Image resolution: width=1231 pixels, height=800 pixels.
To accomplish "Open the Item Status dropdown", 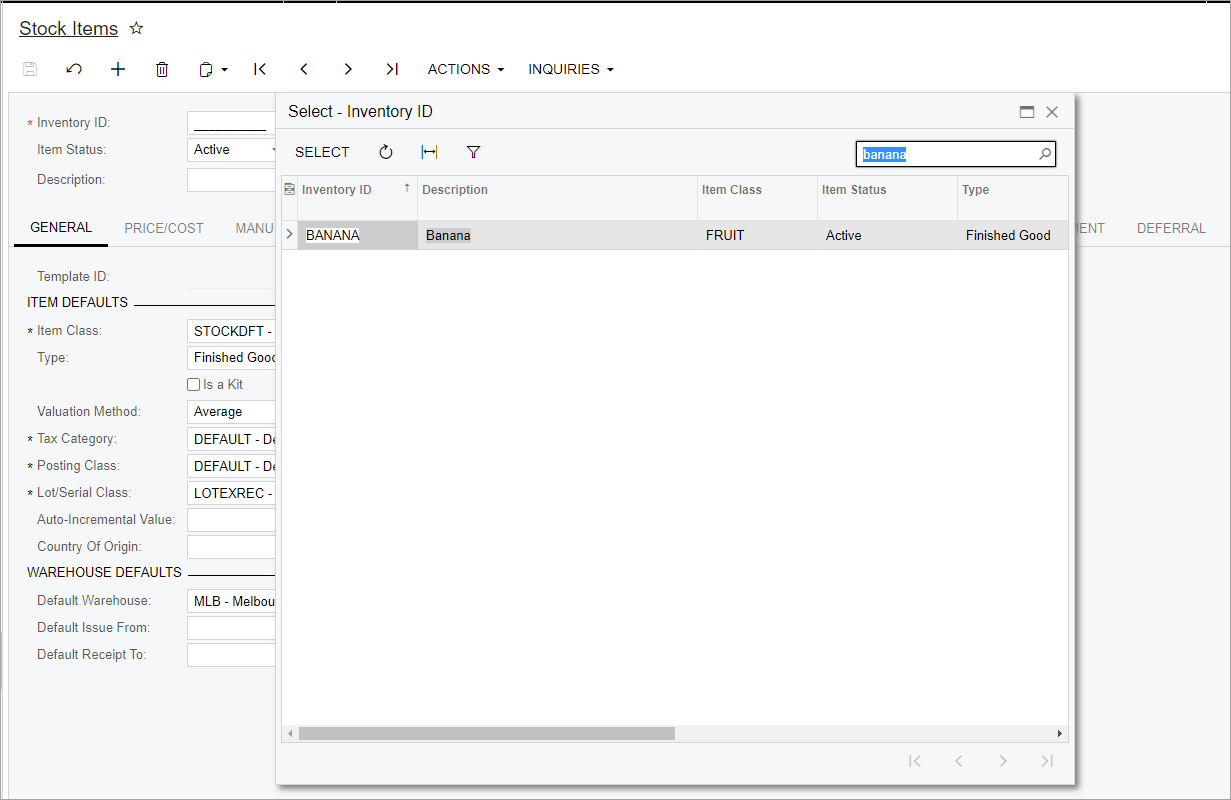I will (231, 150).
